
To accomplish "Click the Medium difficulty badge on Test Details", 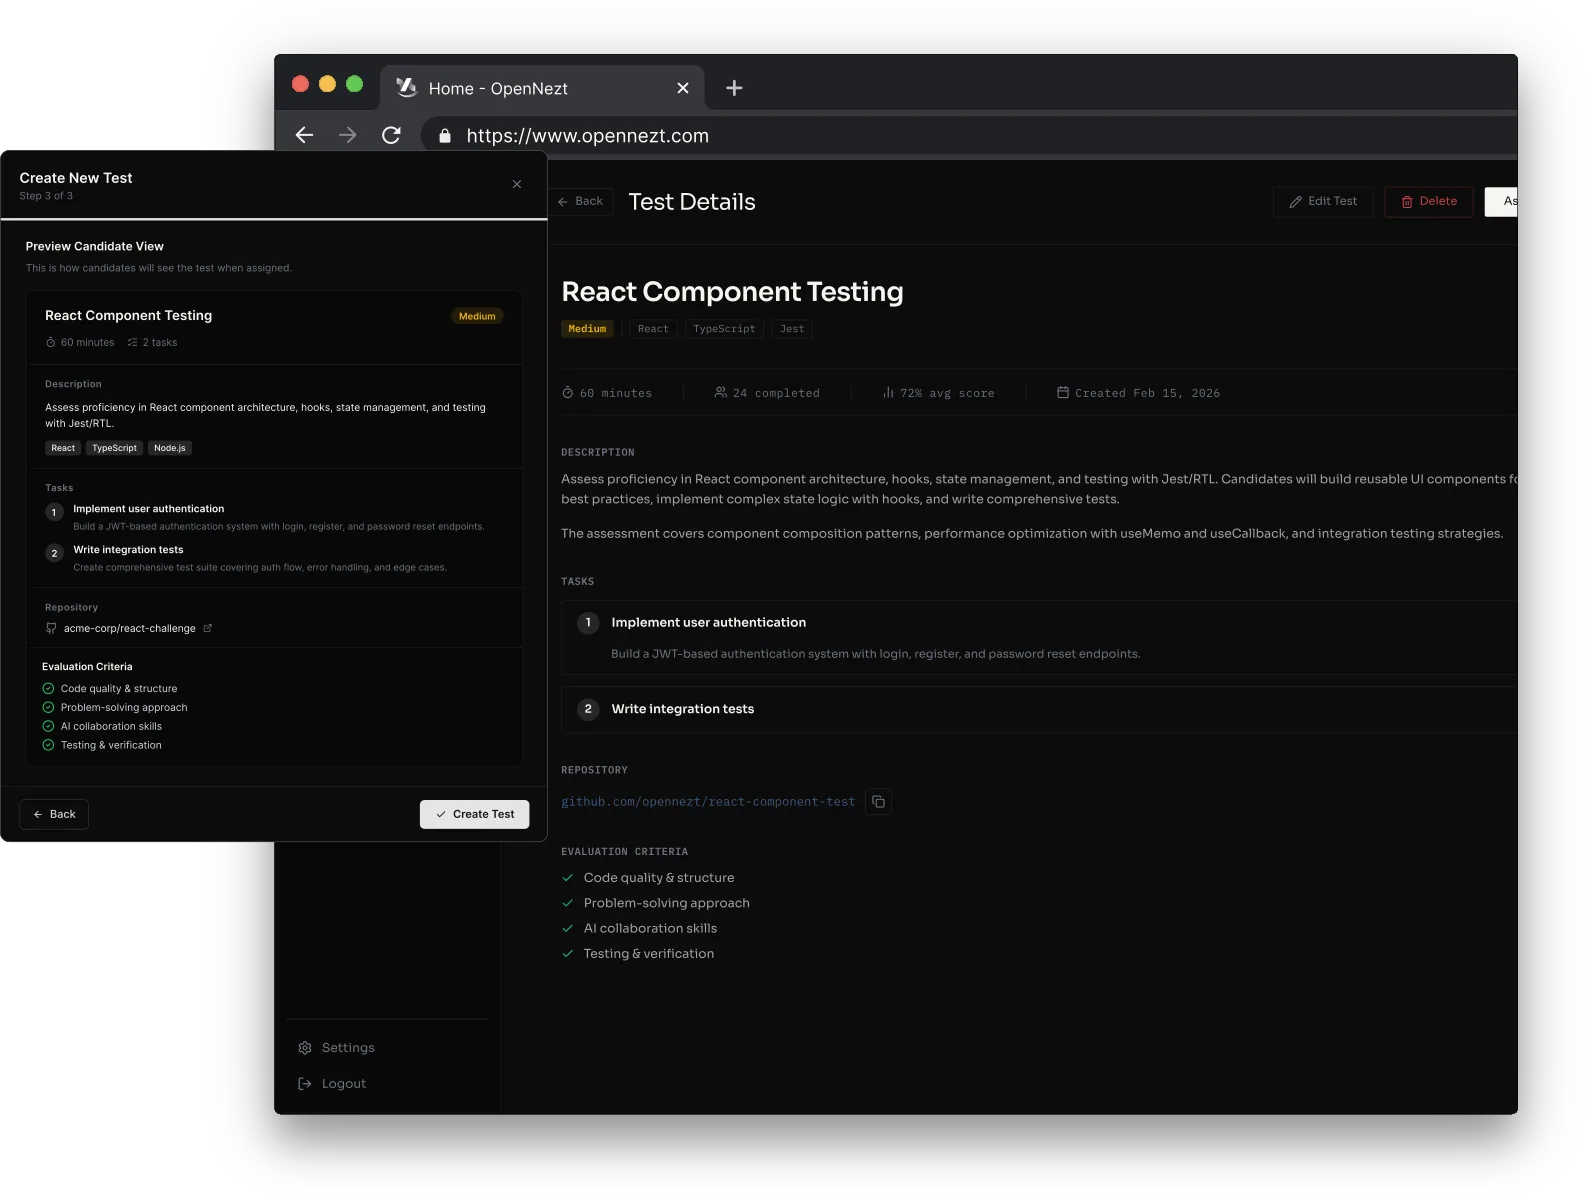I will click(x=587, y=329).
